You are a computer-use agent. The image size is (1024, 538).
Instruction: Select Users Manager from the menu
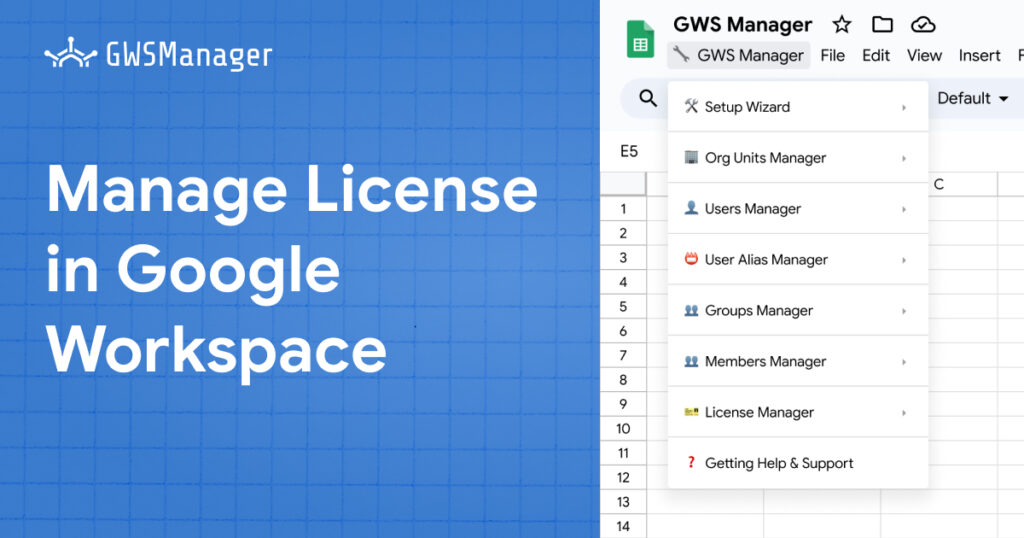pyautogui.click(x=752, y=209)
